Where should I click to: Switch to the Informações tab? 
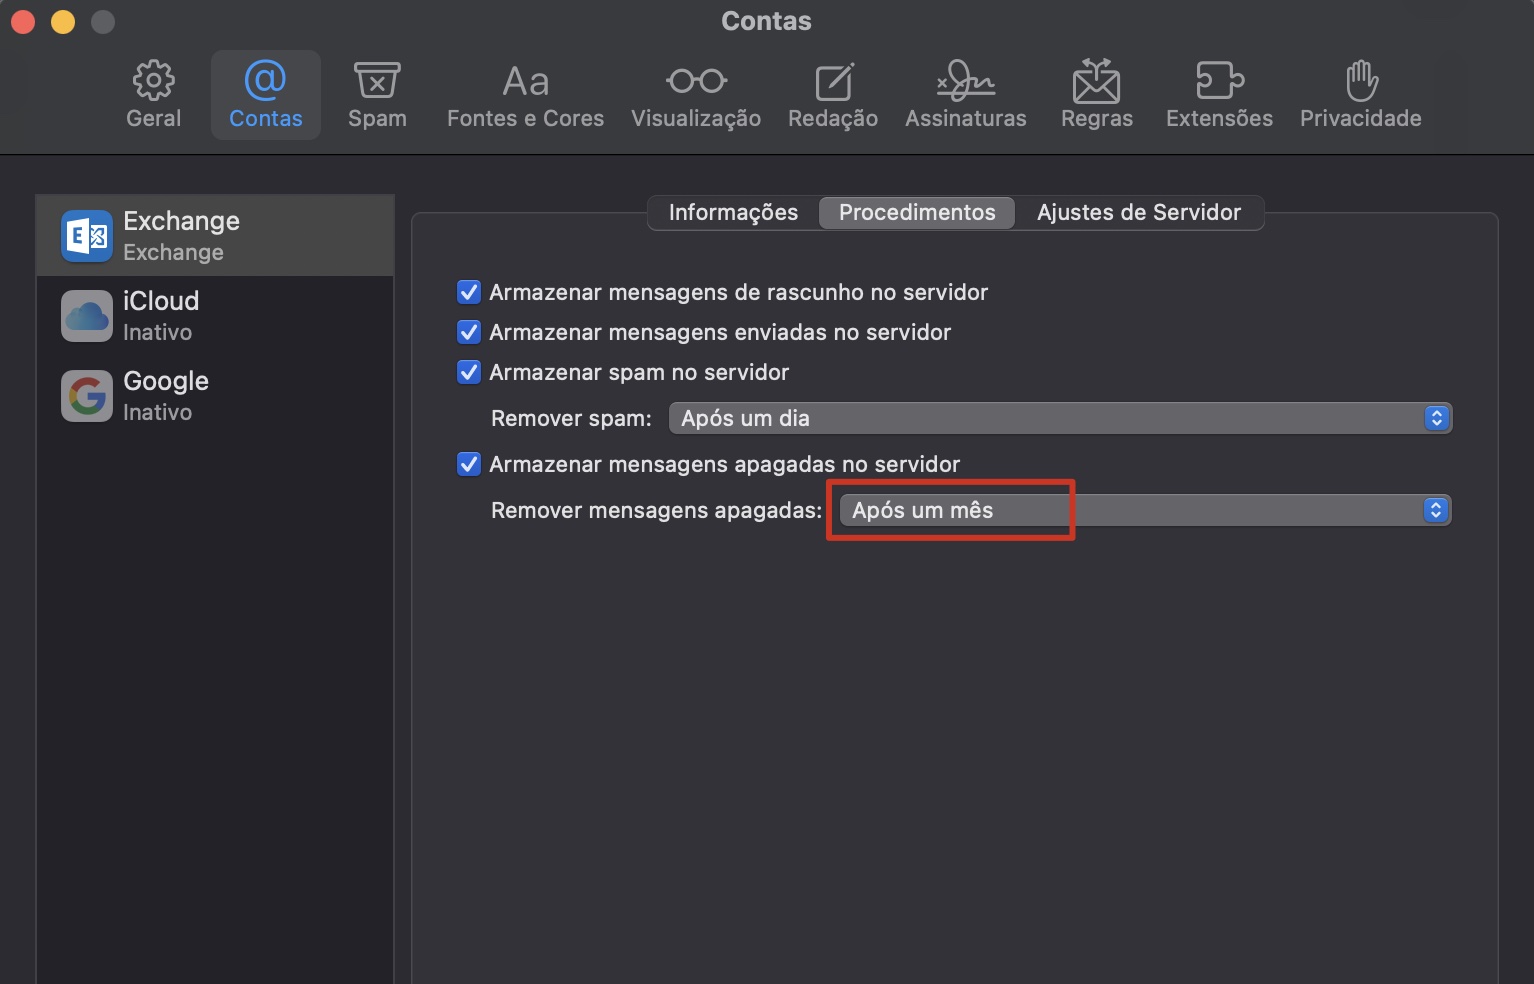point(732,212)
